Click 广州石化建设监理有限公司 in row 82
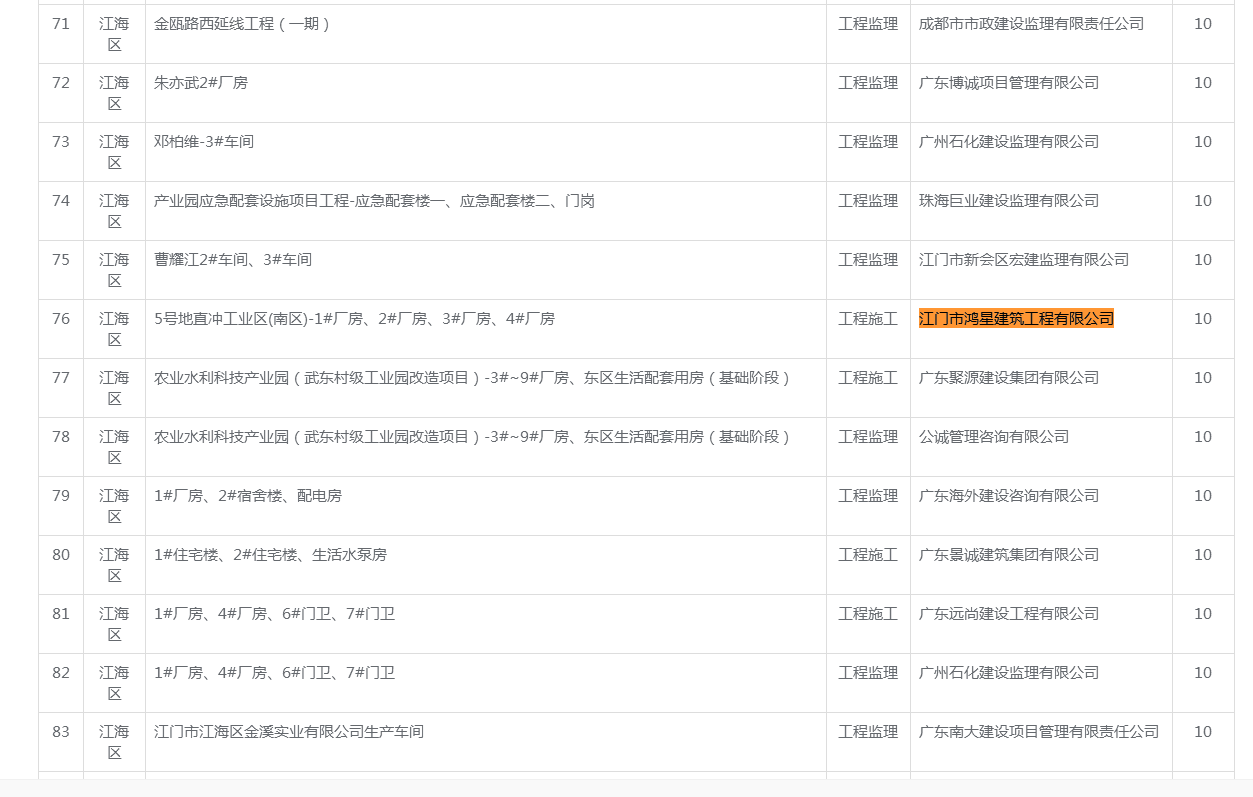1253x797 pixels. pyautogui.click(x=1009, y=673)
